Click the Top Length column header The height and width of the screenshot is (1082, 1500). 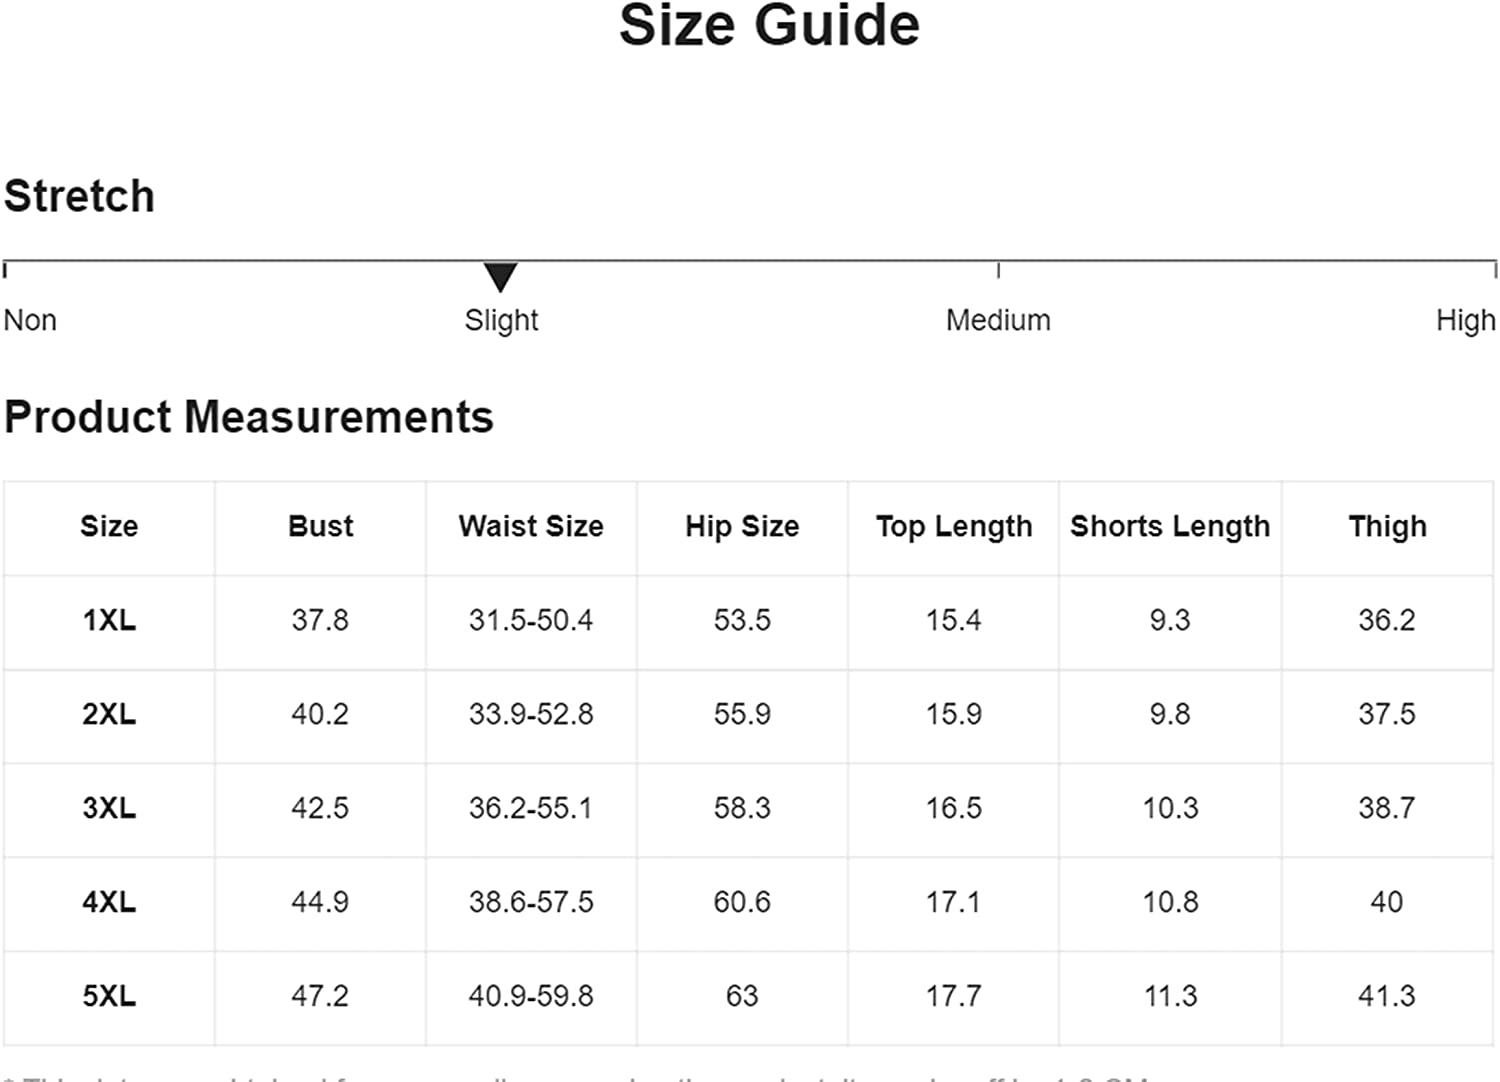pyautogui.click(x=954, y=526)
